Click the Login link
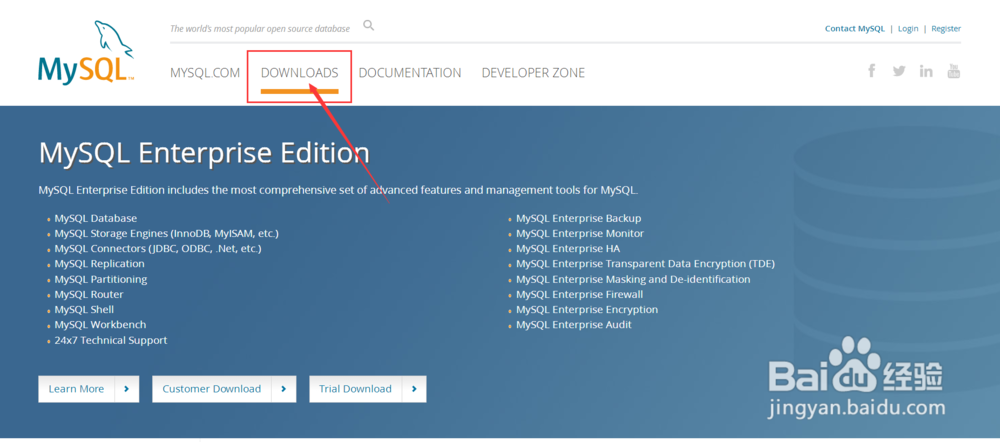Screen dimensions: 1000x442 tap(908, 29)
